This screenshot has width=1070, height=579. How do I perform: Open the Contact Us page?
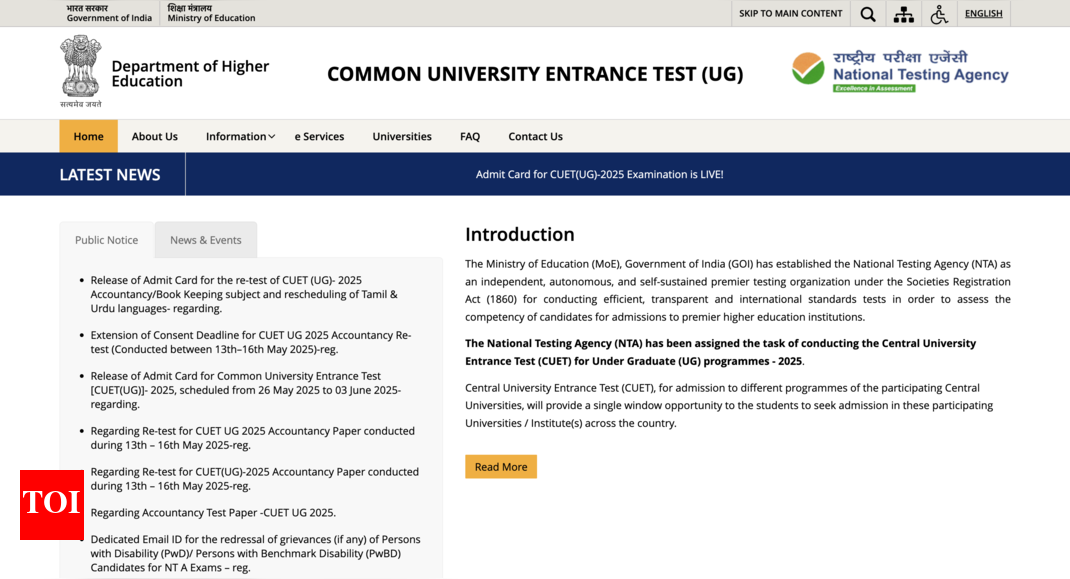(535, 137)
